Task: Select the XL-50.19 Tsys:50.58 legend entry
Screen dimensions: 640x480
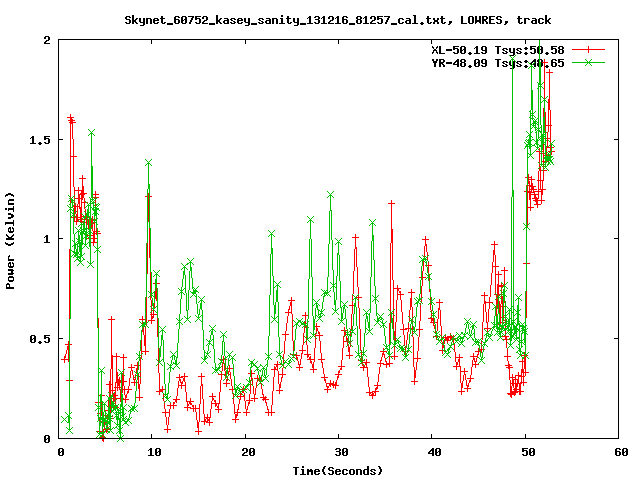Action: pos(498,50)
